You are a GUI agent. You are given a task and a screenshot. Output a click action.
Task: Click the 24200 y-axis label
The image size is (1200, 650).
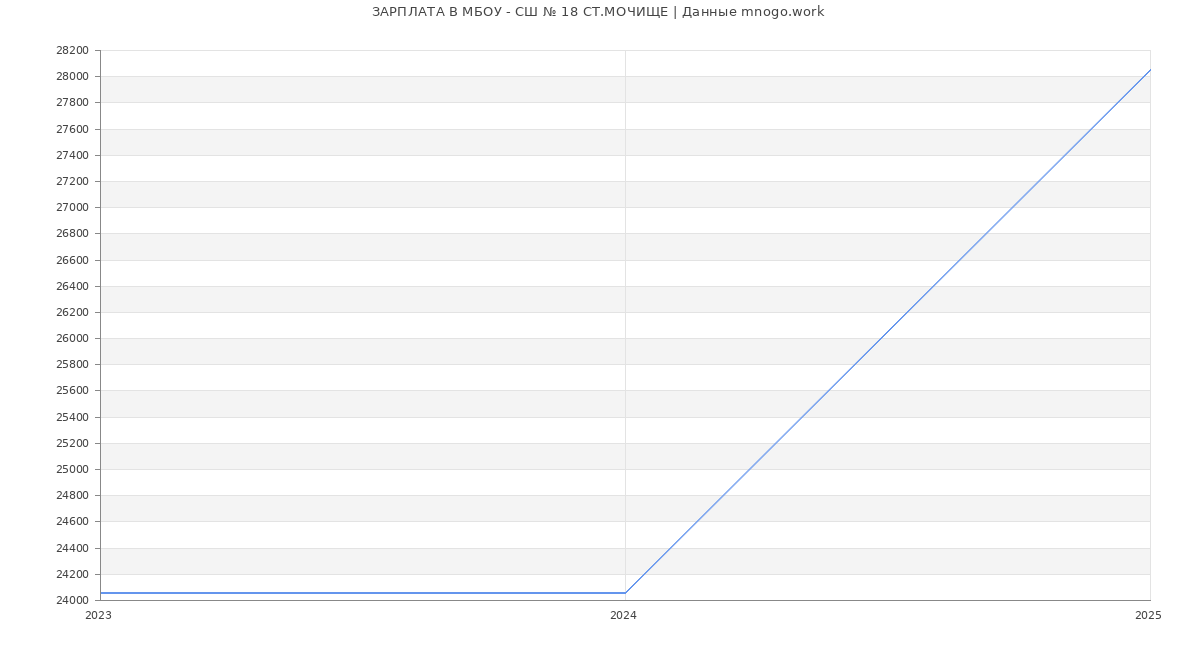click(72, 575)
